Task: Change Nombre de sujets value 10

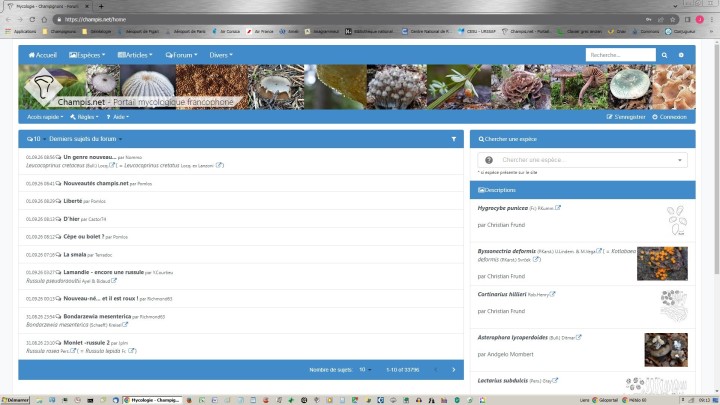Action: pyautogui.click(x=365, y=370)
